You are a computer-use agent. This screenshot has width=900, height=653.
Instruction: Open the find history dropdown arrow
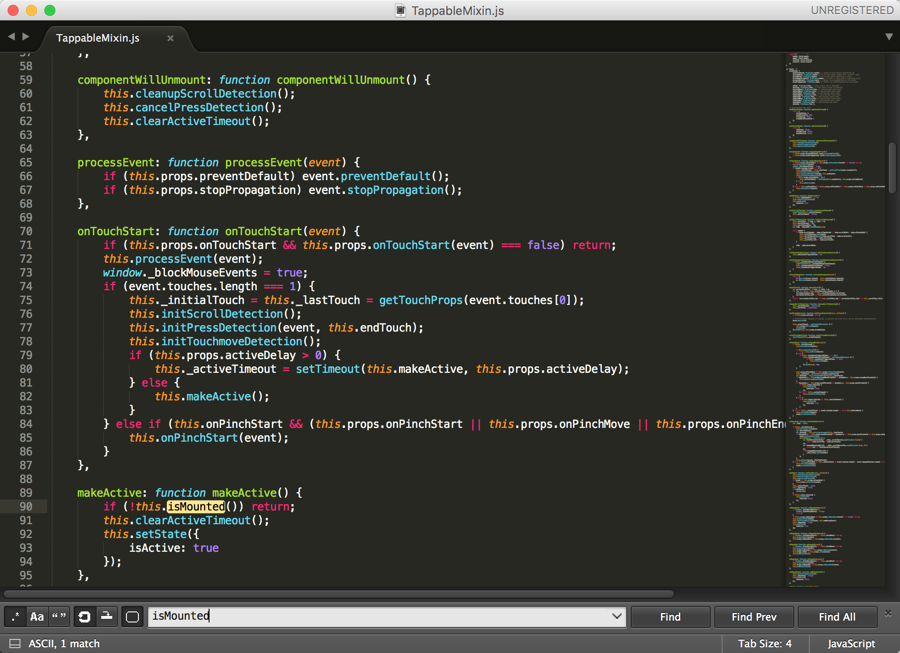point(616,617)
